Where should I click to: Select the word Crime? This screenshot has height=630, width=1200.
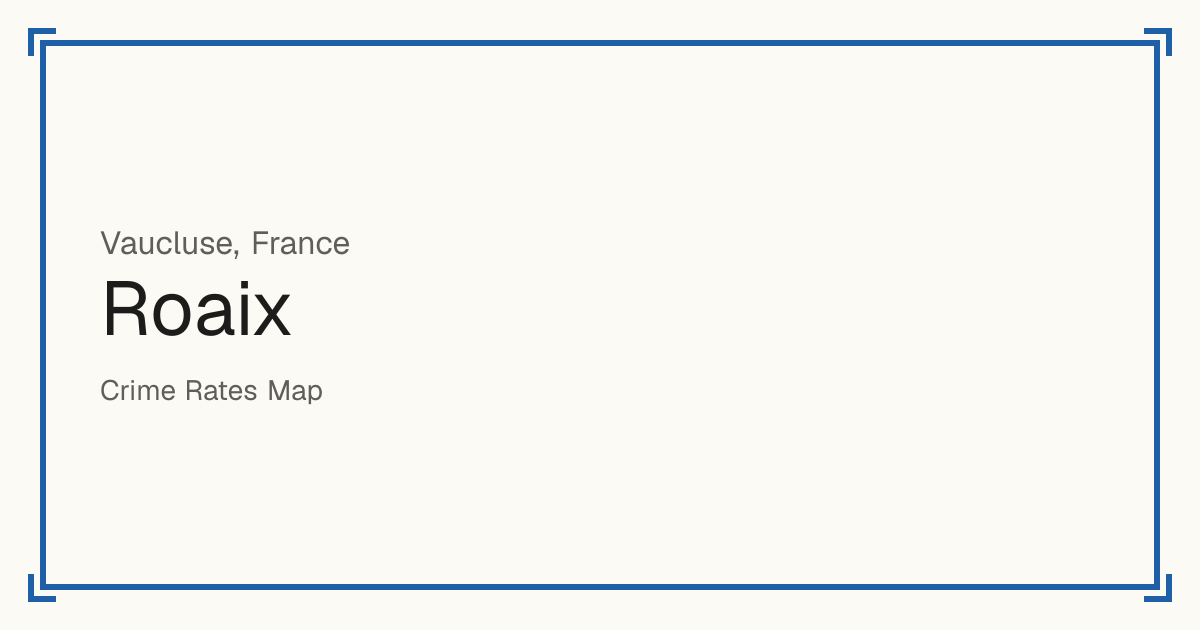click(138, 391)
